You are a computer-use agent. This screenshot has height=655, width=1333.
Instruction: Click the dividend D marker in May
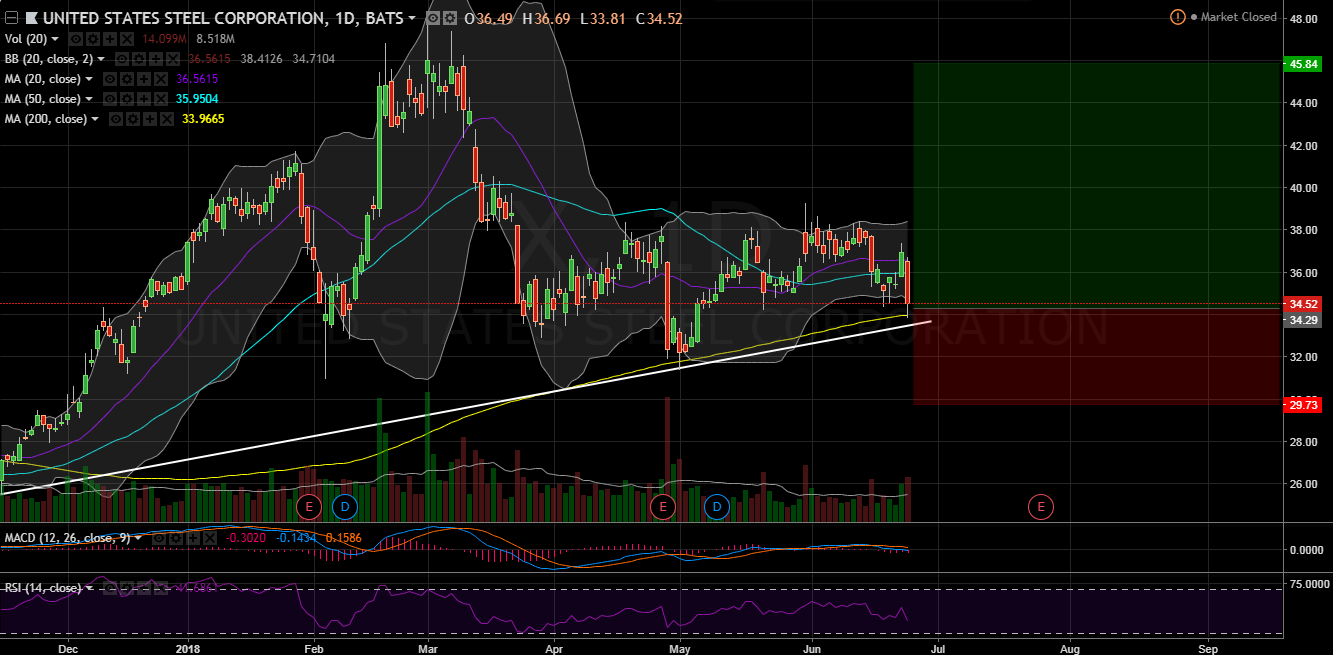tap(716, 507)
